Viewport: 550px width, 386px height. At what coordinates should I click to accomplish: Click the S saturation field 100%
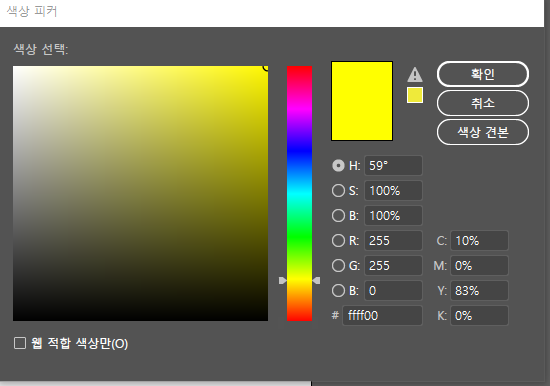click(393, 191)
